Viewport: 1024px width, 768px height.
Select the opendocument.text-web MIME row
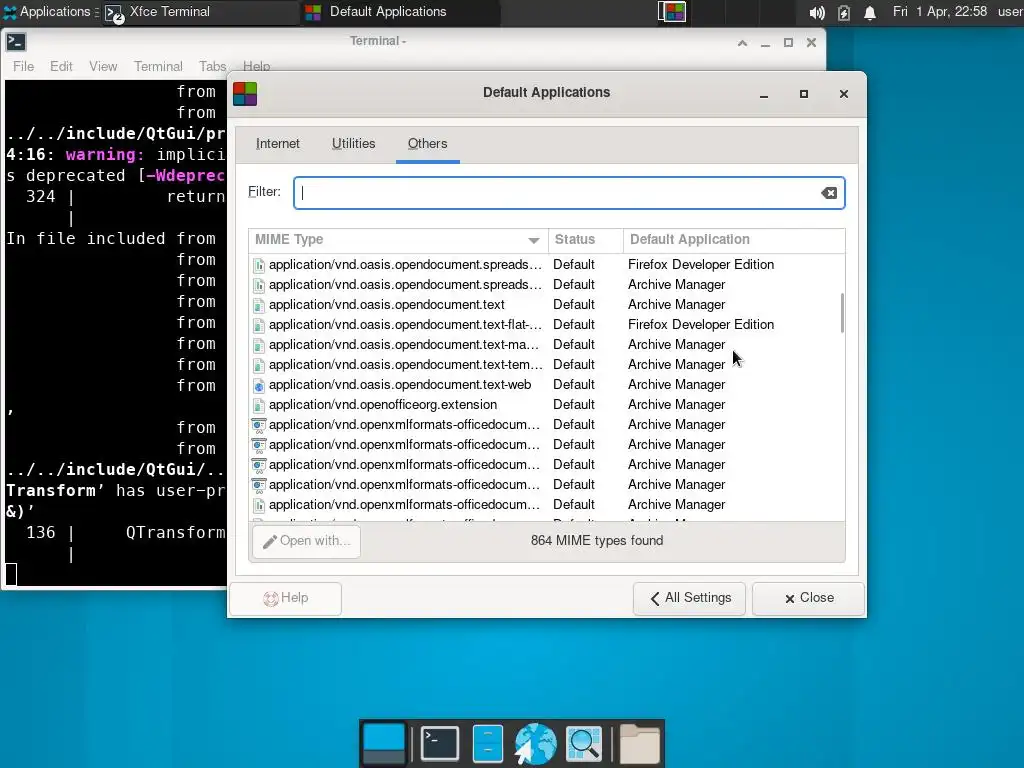pos(547,385)
